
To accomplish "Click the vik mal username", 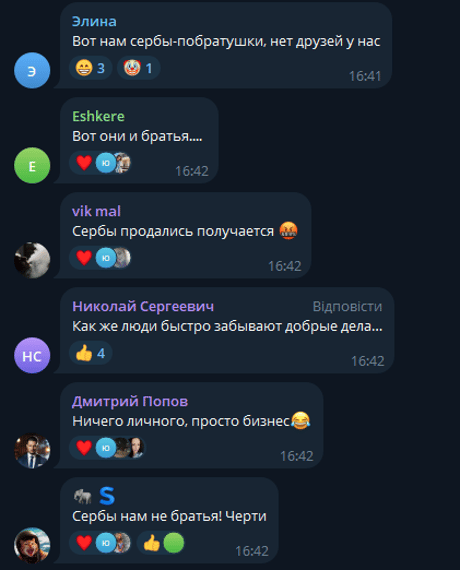I will 96,211.
